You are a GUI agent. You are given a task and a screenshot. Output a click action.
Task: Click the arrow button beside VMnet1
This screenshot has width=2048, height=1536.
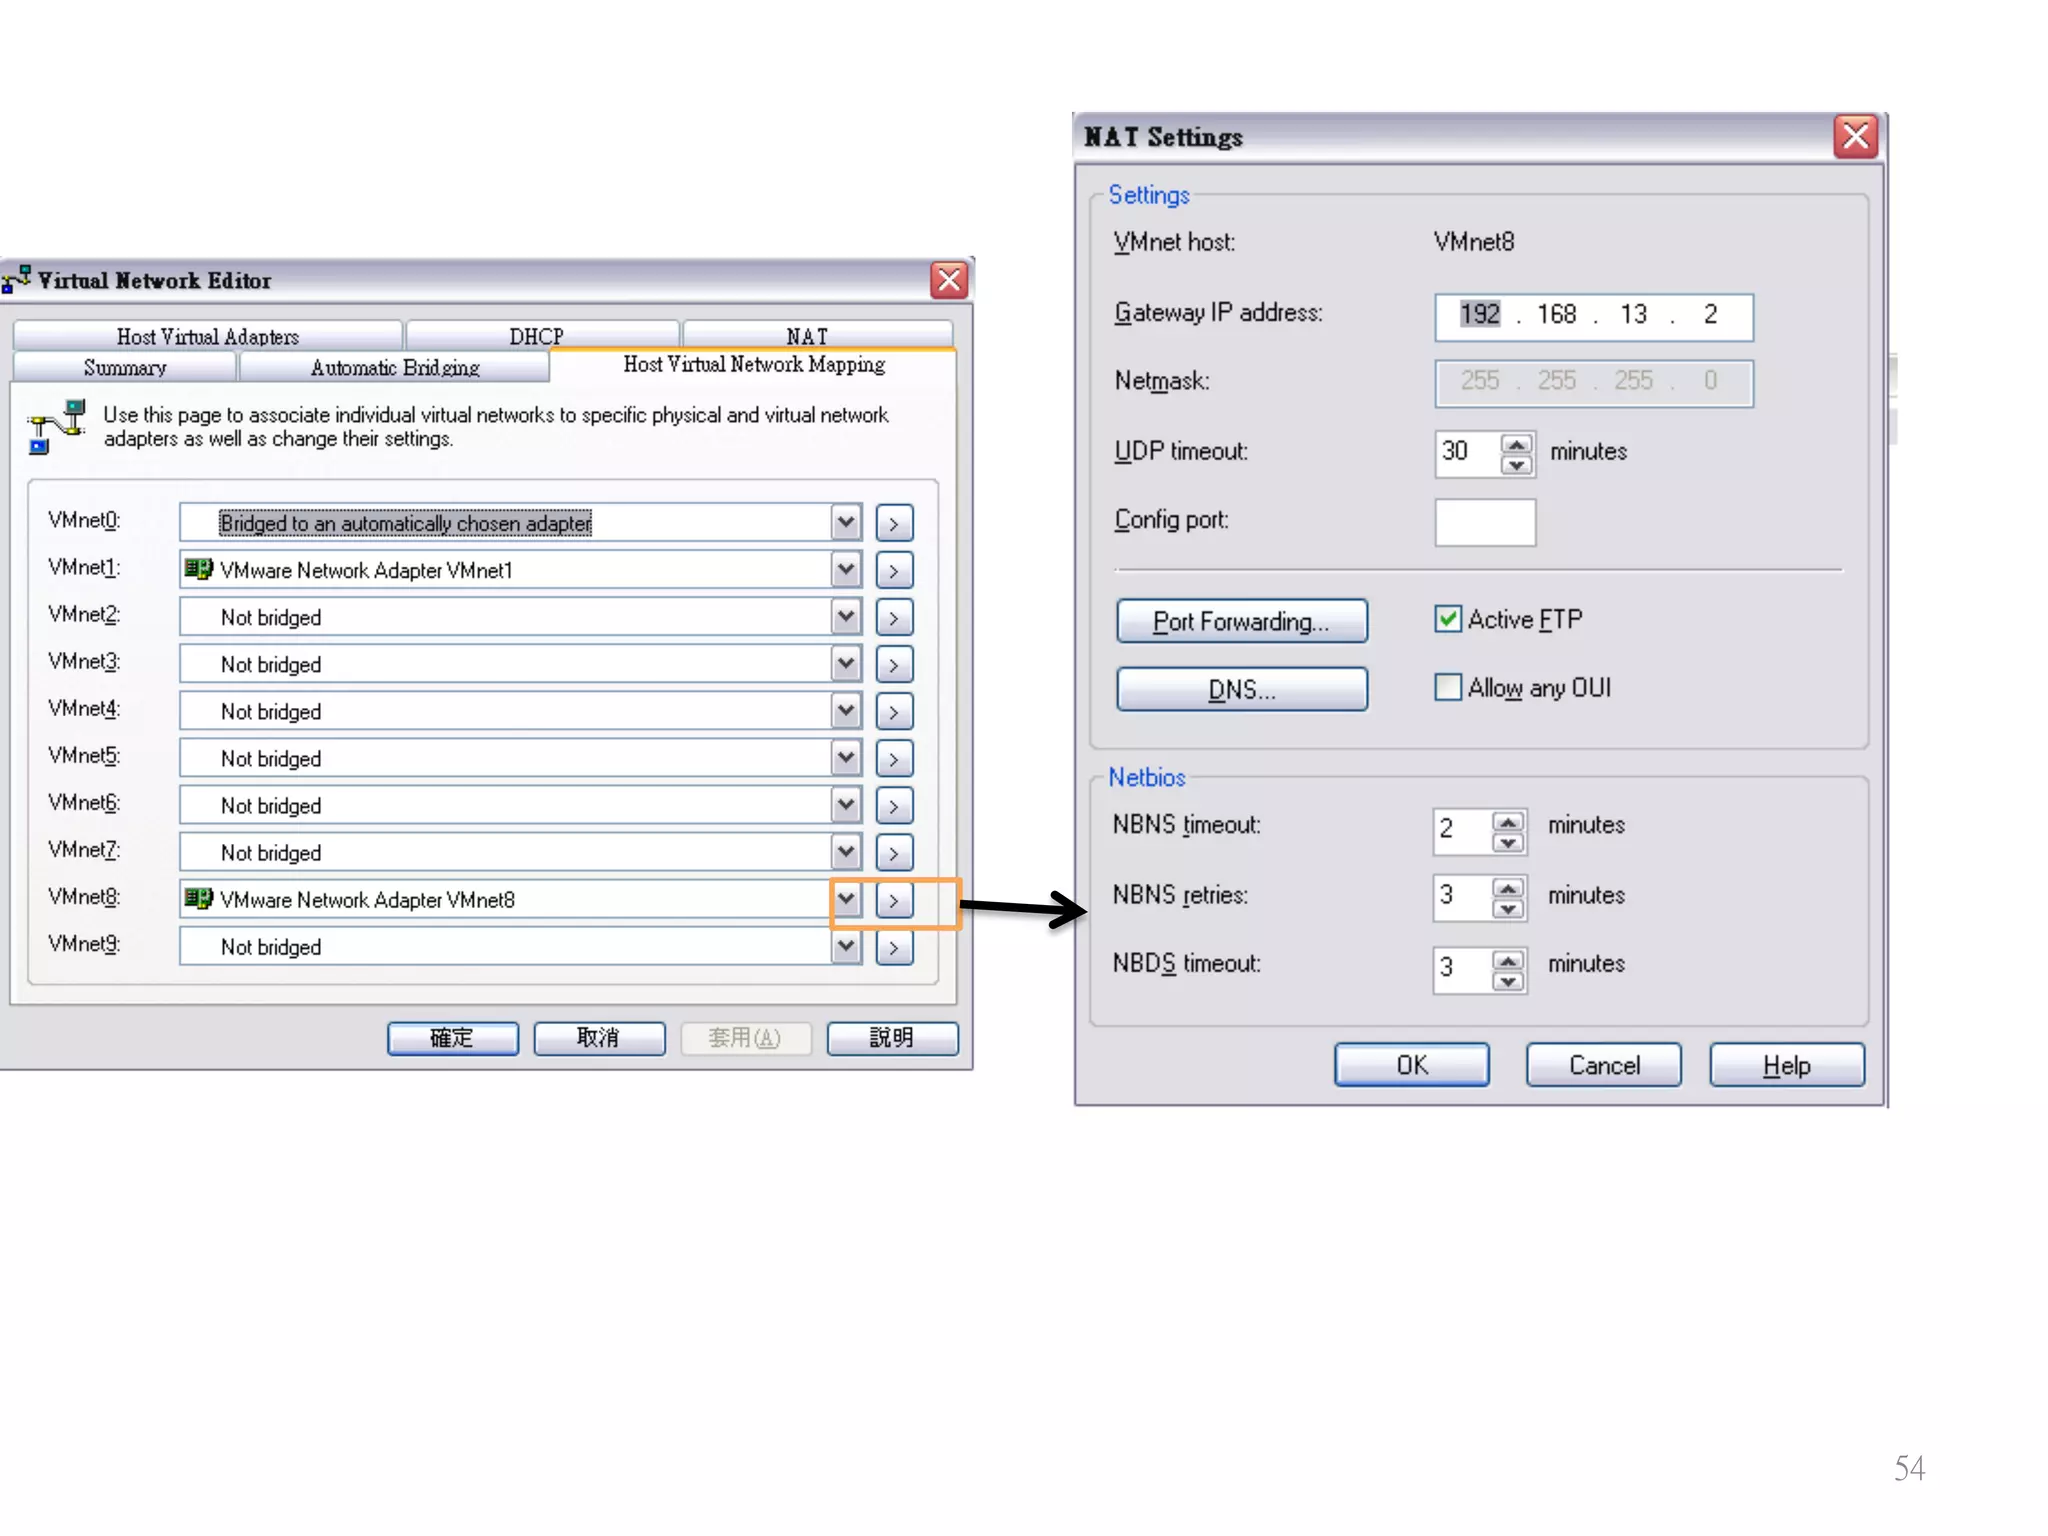pos(893,571)
